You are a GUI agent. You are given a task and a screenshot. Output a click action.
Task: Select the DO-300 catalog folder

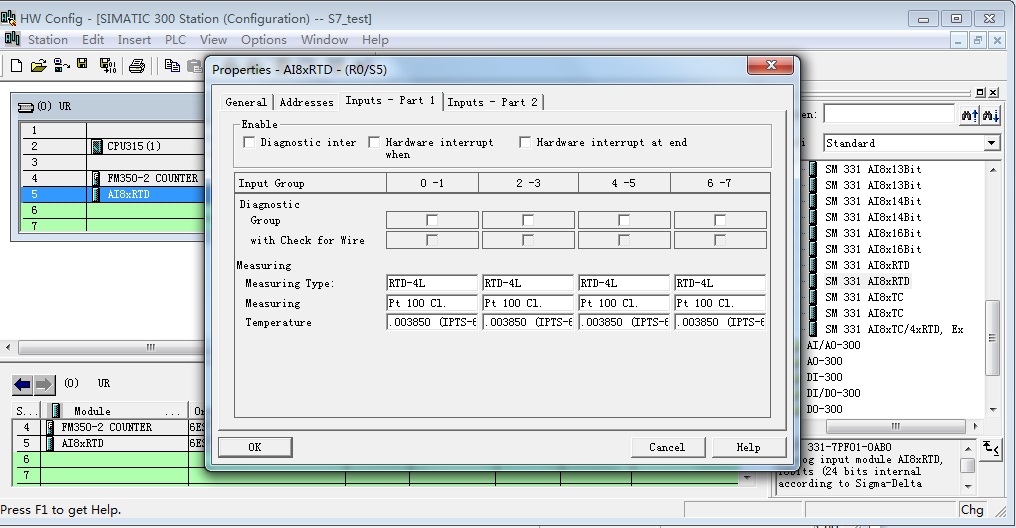tap(824, 409)
